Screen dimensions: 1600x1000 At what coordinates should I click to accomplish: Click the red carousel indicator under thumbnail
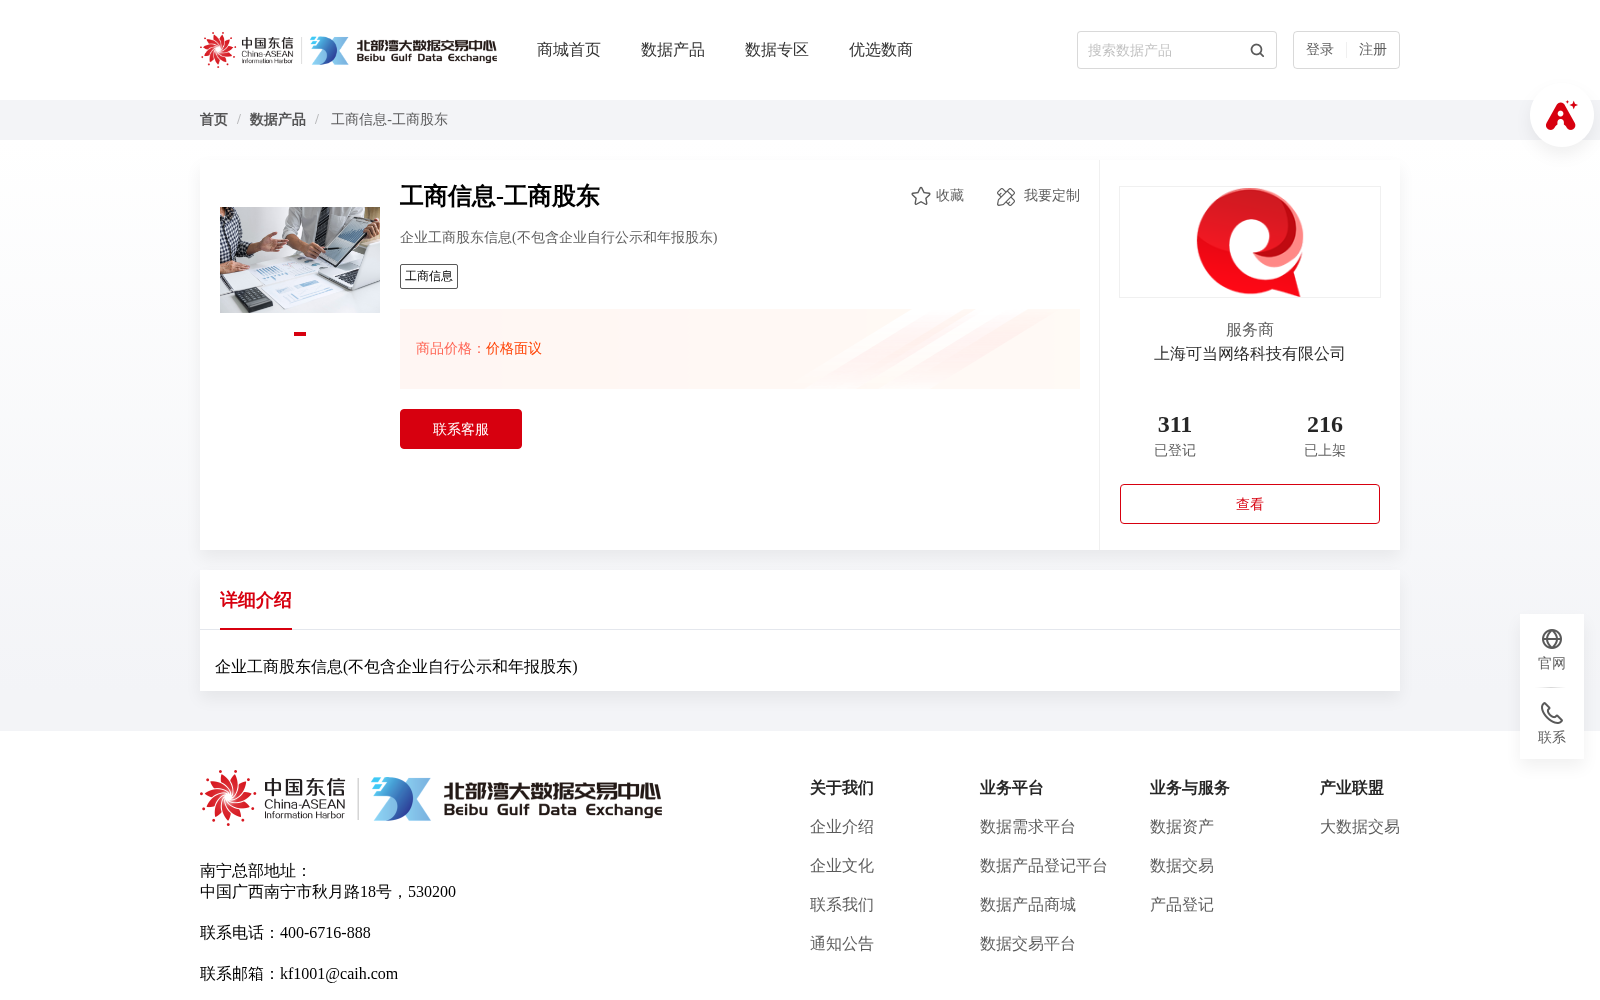coord(300,334)
